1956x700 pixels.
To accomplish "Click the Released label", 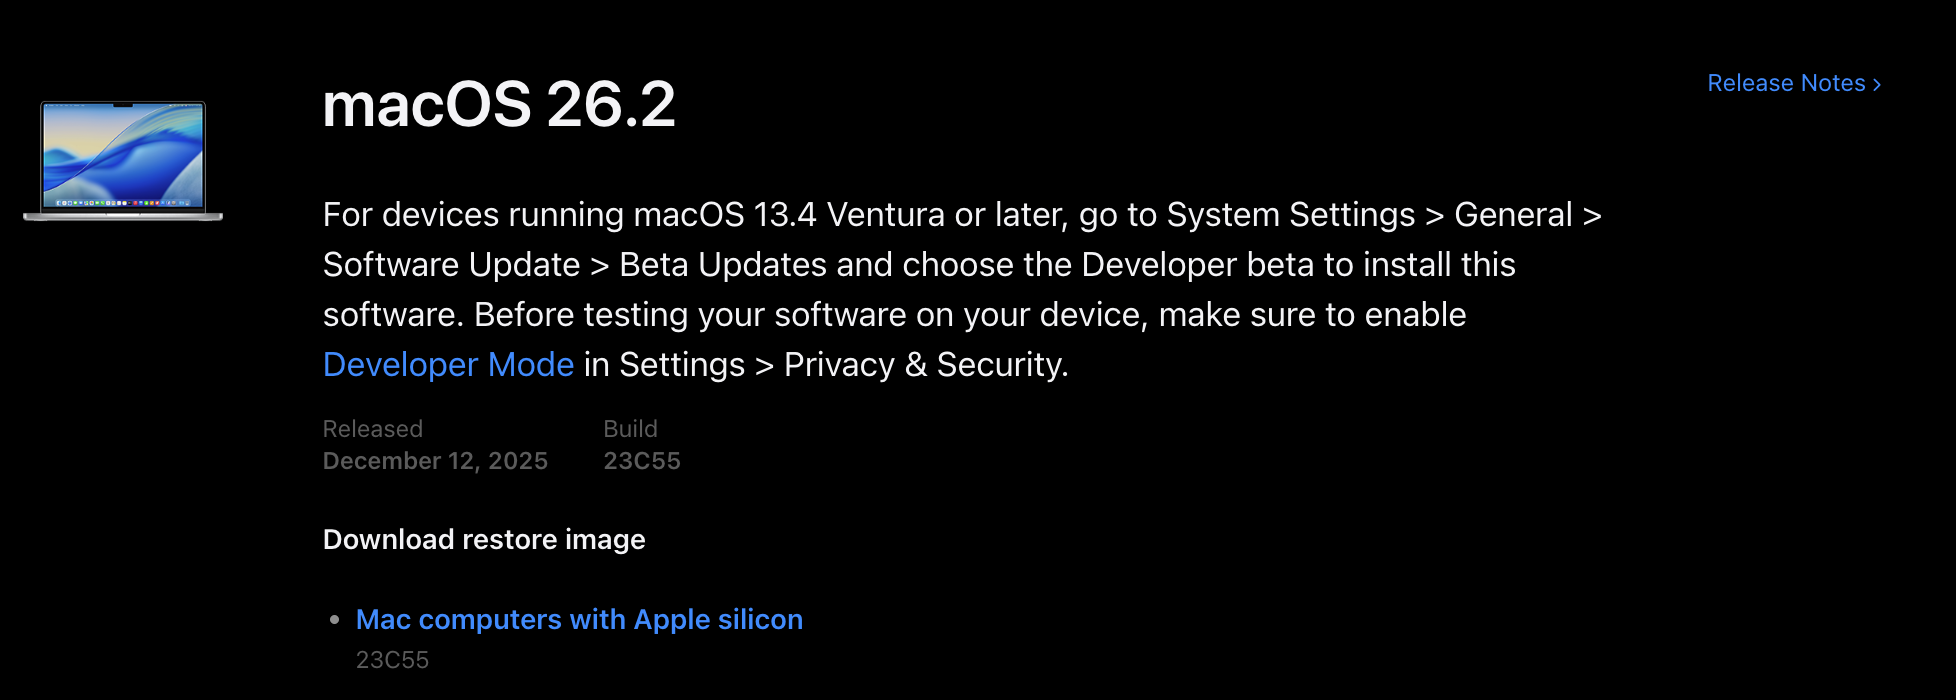I will coord(373,428).
